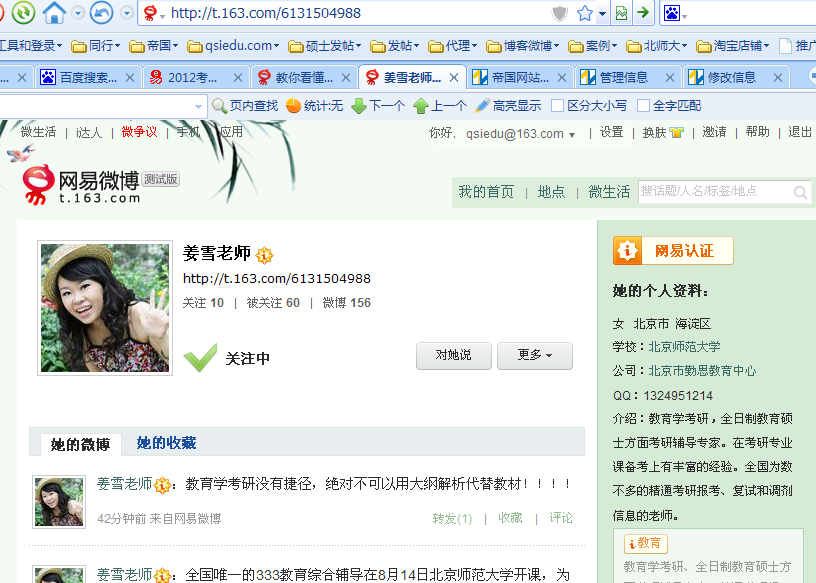Click the magnifier icon in weibo search
The width and height of the screenshot is (816, 583).
[800, 193]
